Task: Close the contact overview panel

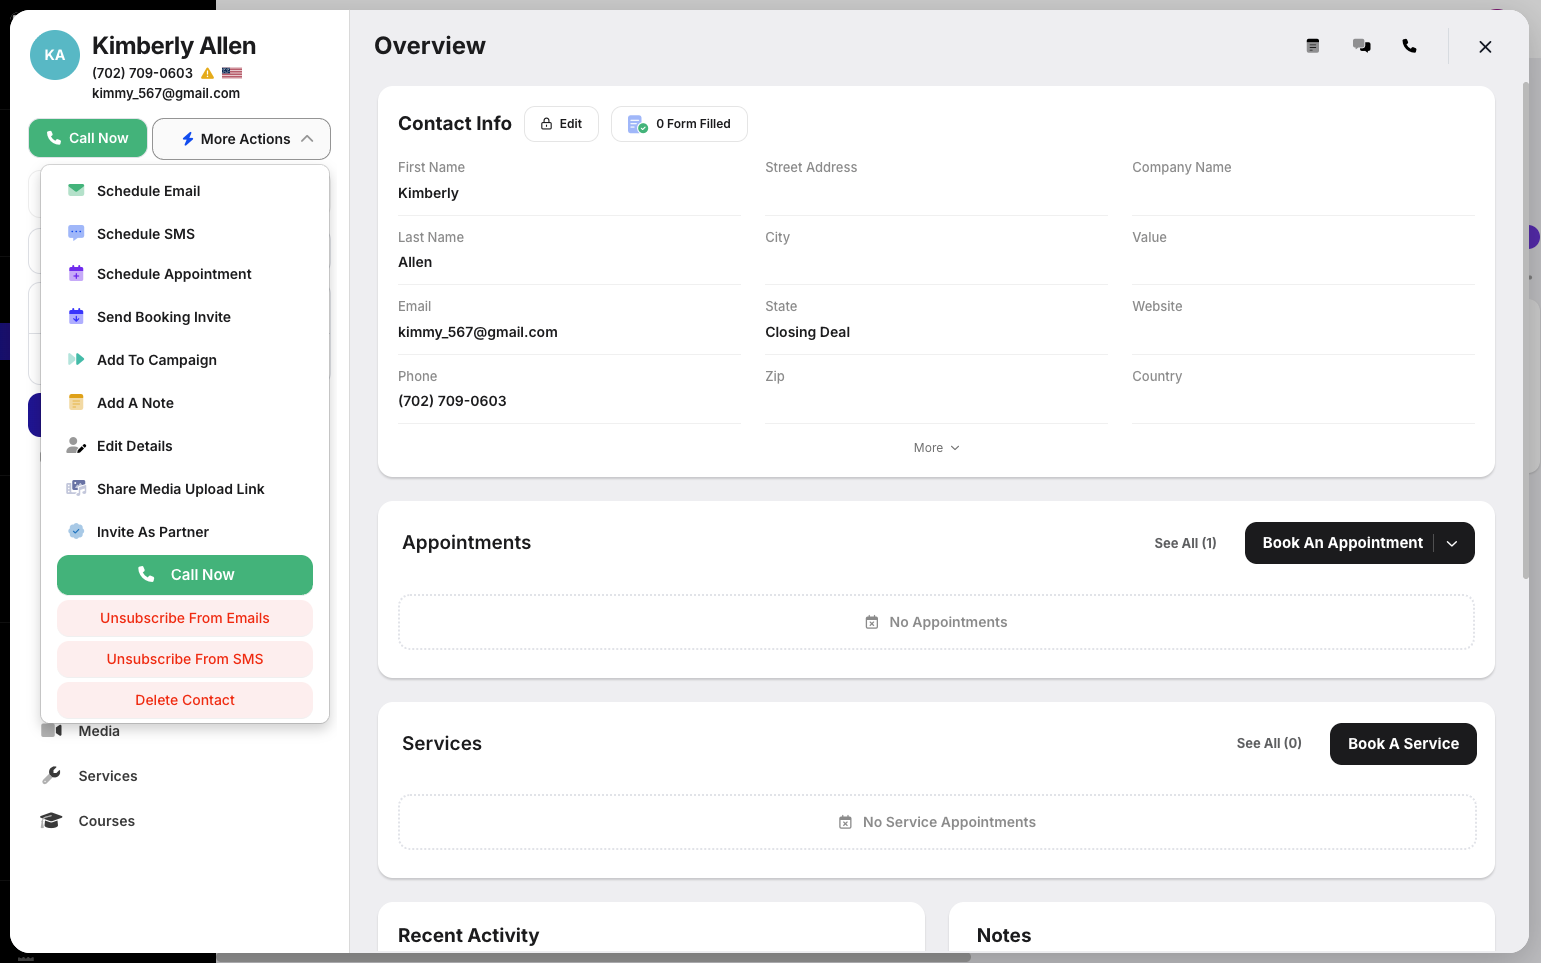Action: tap(1485, 47)
